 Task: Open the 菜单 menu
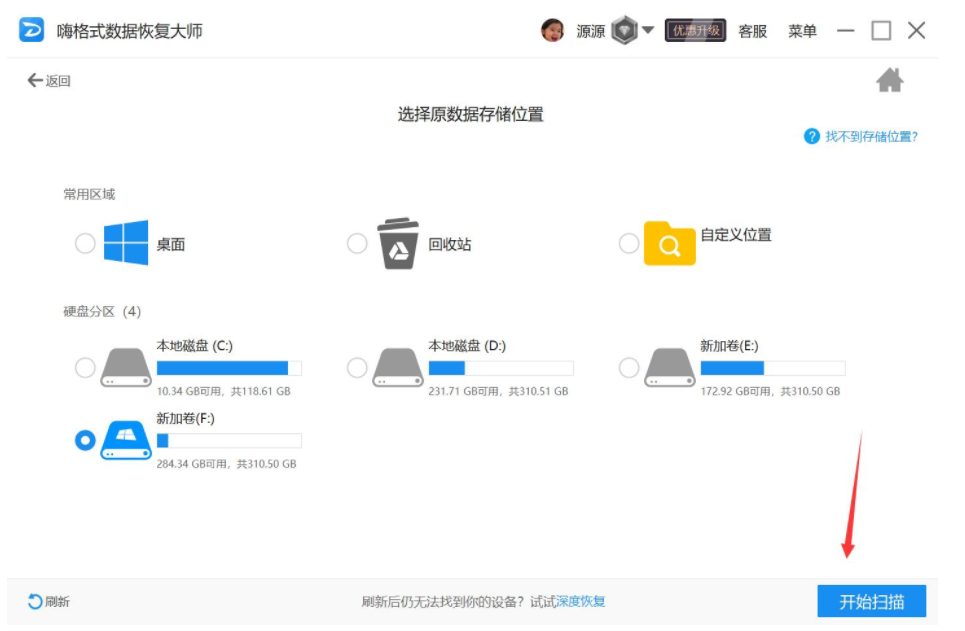click(x=802, y=31)
